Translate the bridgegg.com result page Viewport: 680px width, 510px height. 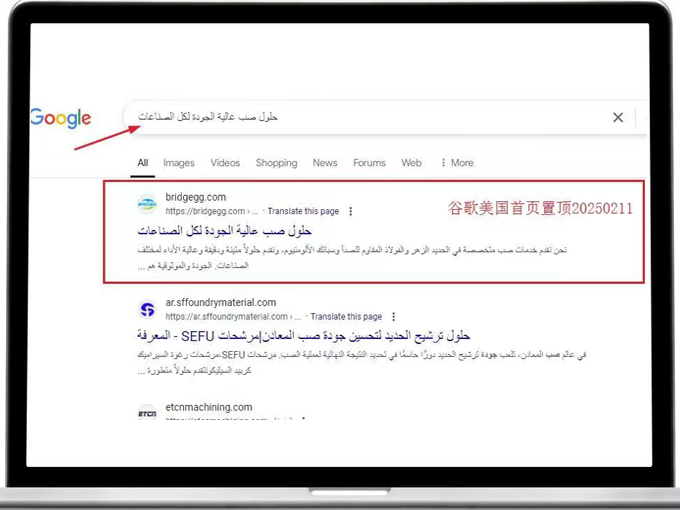click(303, 211)
